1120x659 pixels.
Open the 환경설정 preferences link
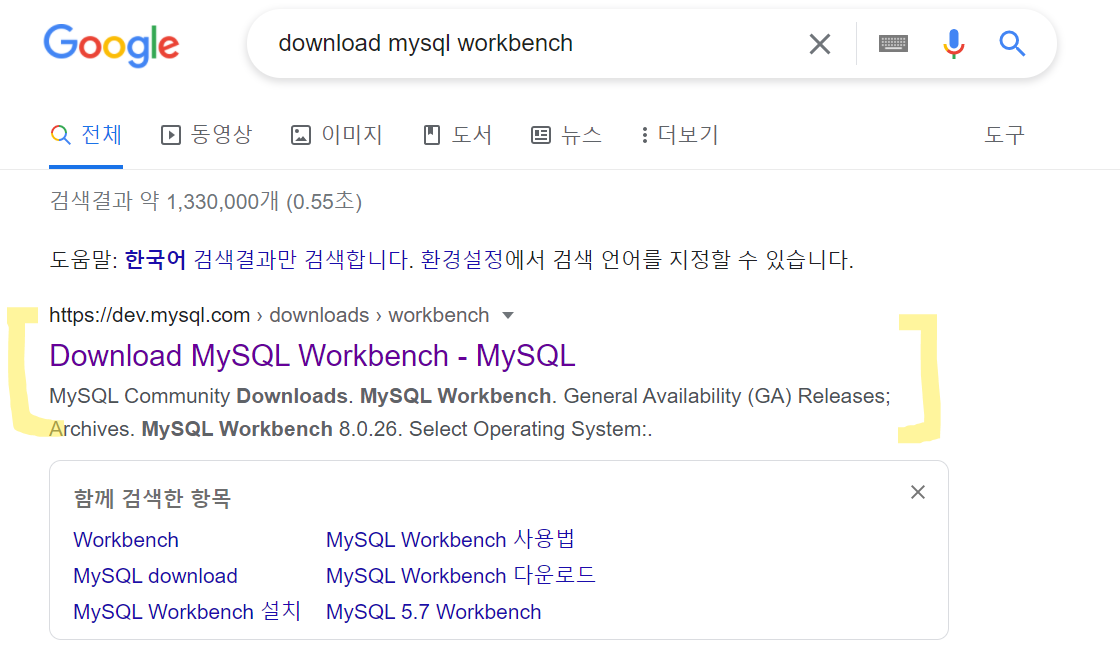pyautogui.click(x=462, y=259)
